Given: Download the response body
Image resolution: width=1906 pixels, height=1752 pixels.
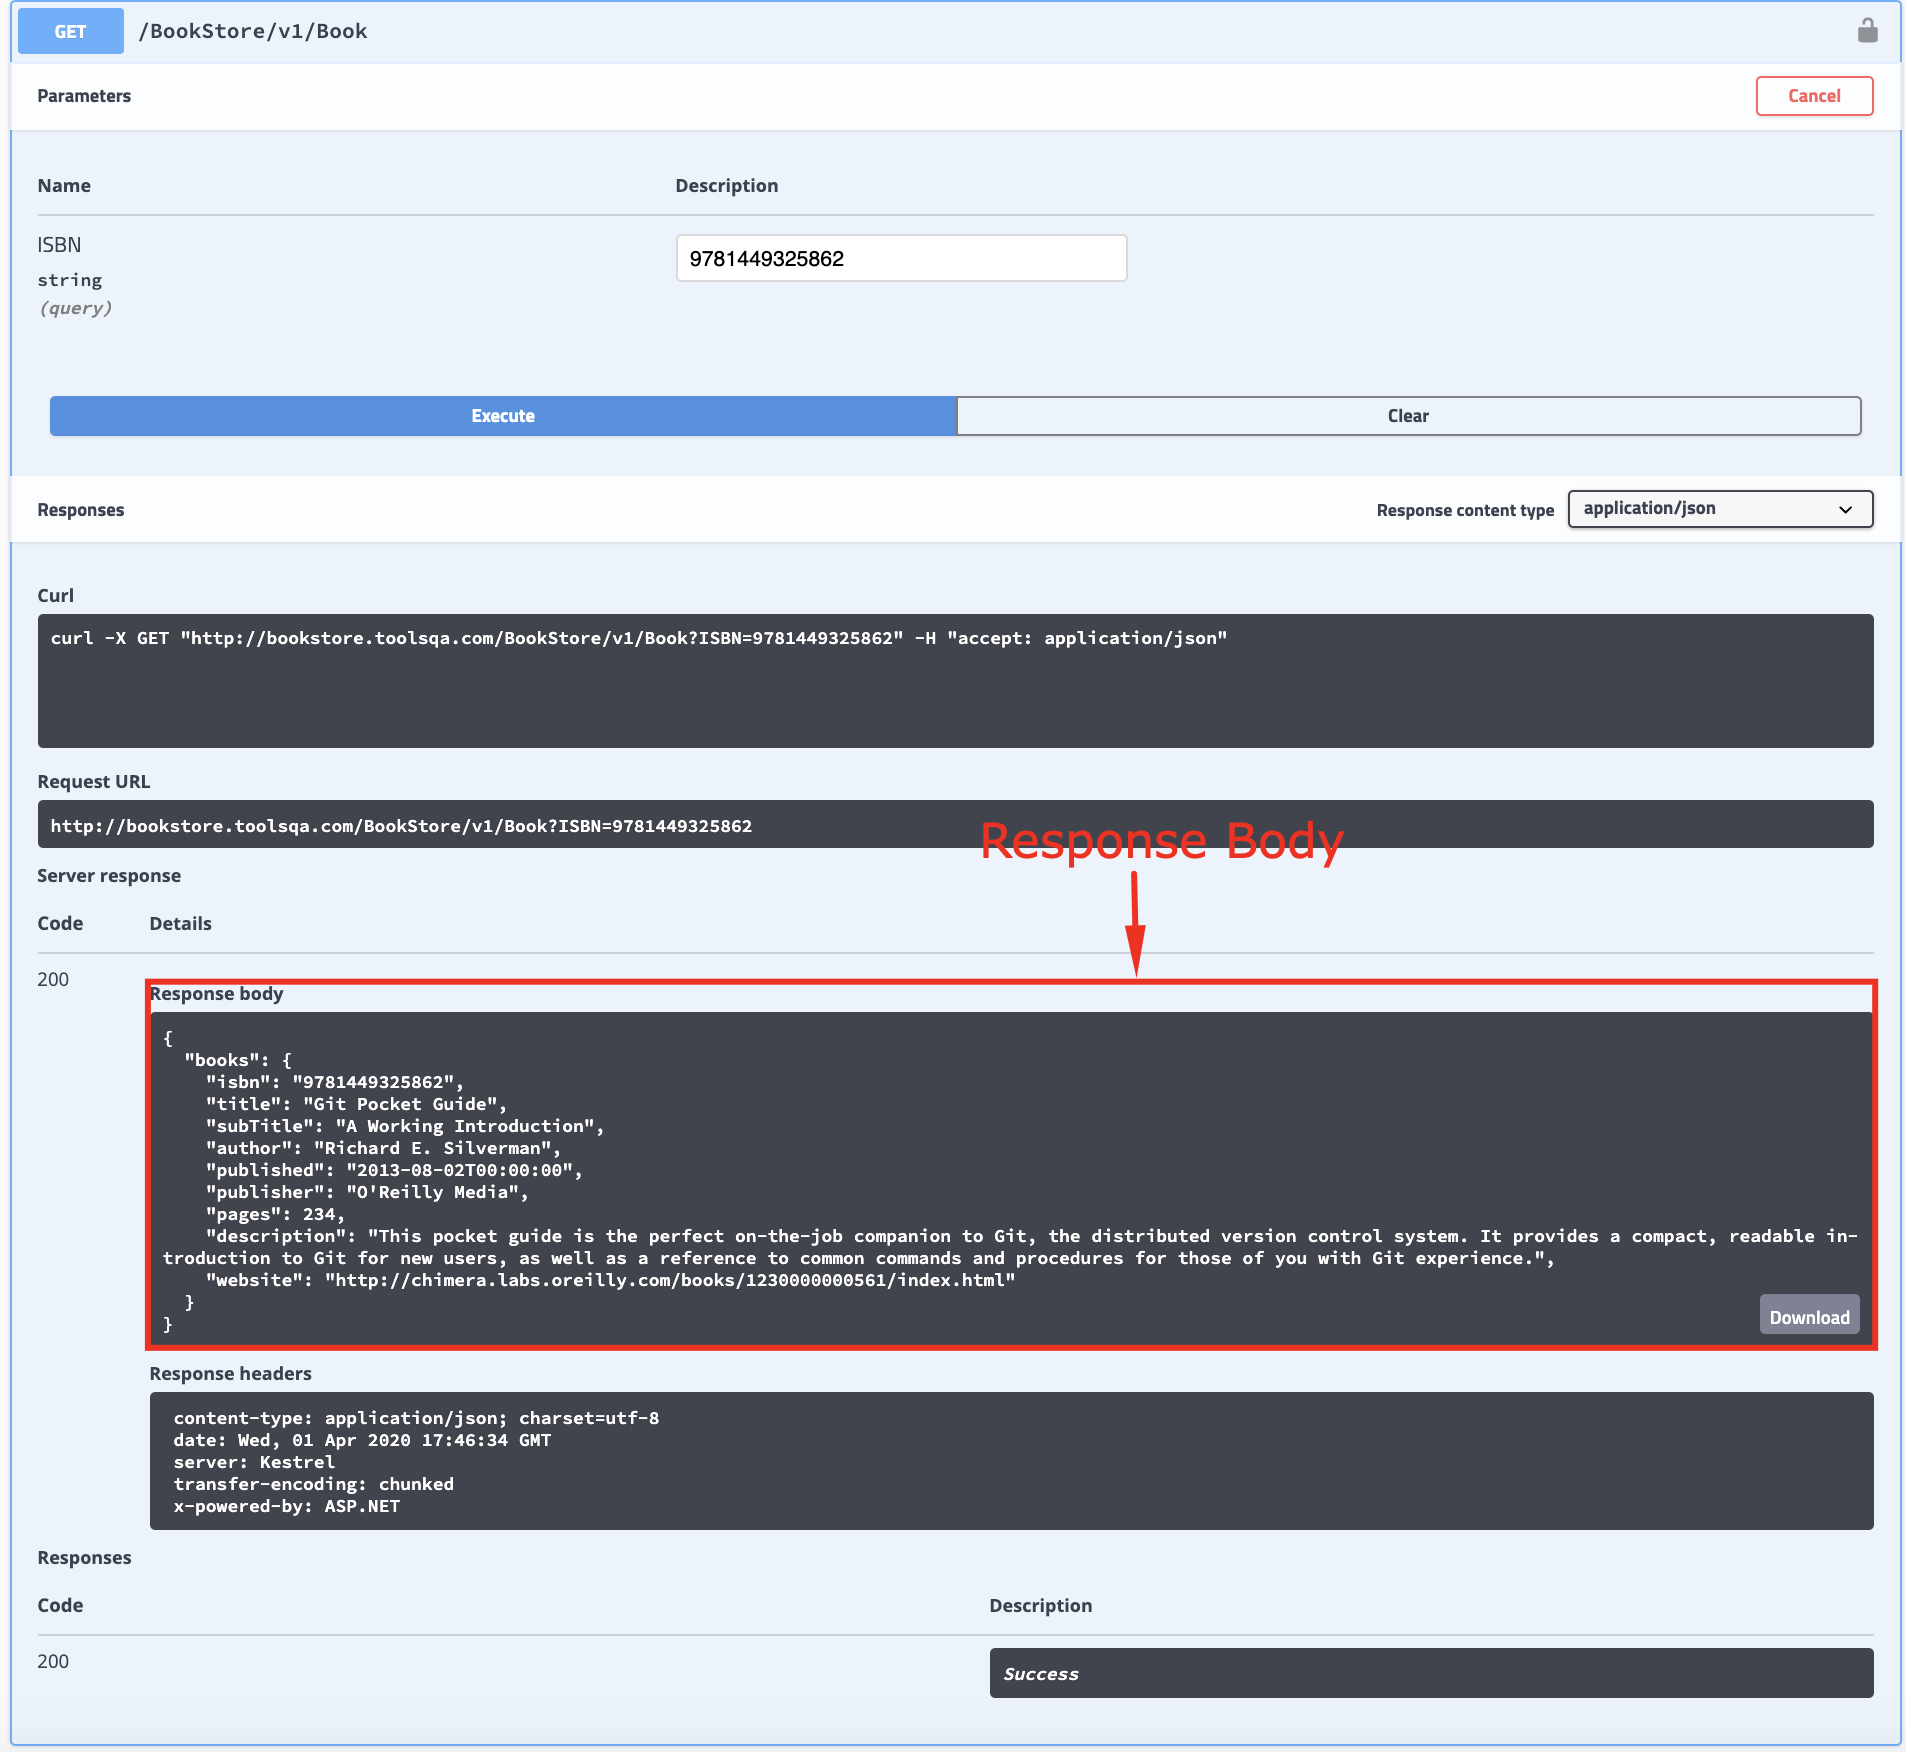Looking at the screenshot, I should 1808,1316.
